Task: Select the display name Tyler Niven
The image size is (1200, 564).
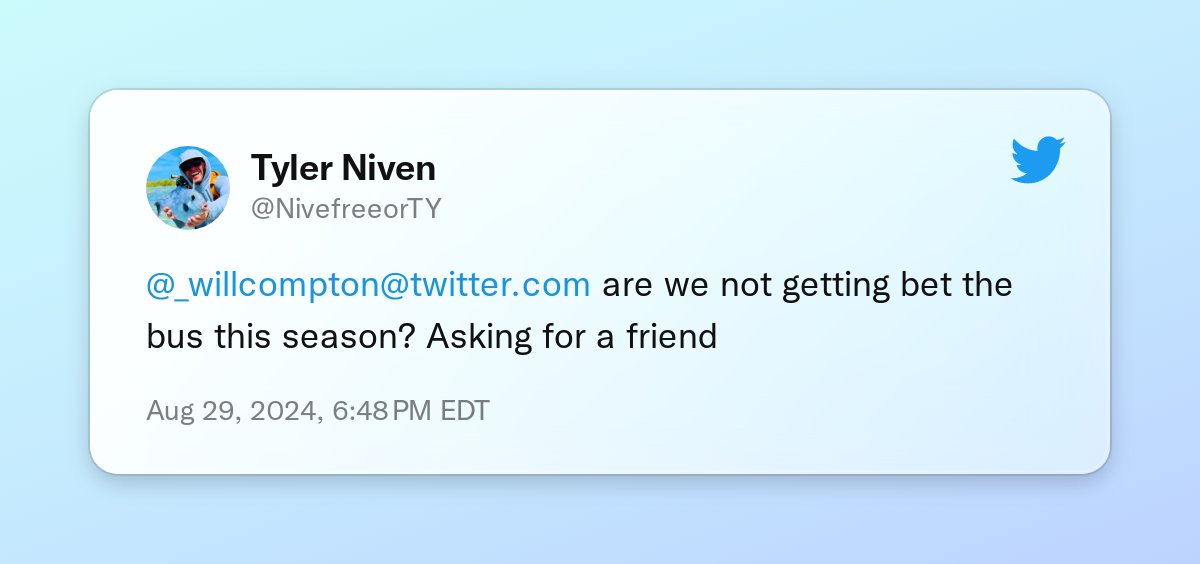Action: tap(343, 168)
